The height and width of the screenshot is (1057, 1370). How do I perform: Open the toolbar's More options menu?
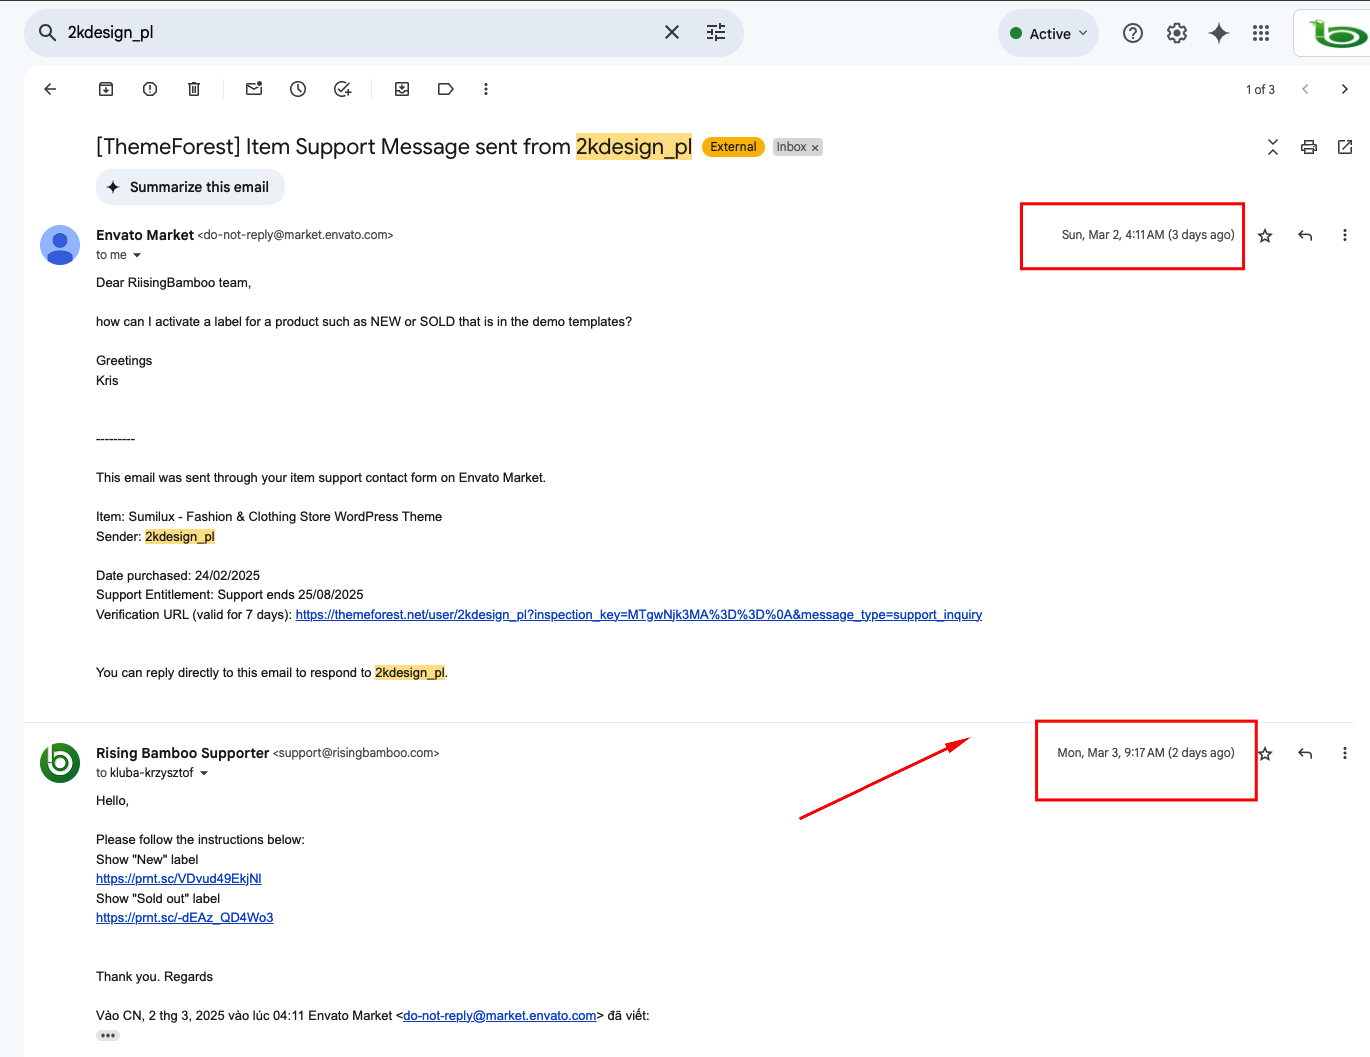tap(486, 89)
